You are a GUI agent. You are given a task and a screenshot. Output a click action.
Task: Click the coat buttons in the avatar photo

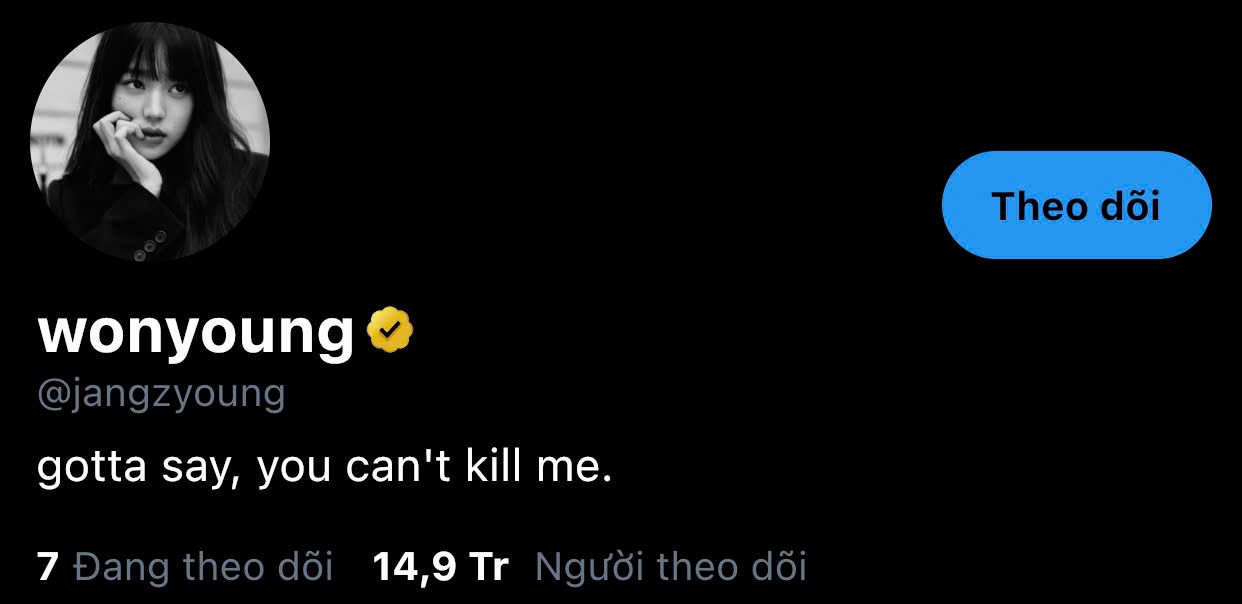click(149, 246)
